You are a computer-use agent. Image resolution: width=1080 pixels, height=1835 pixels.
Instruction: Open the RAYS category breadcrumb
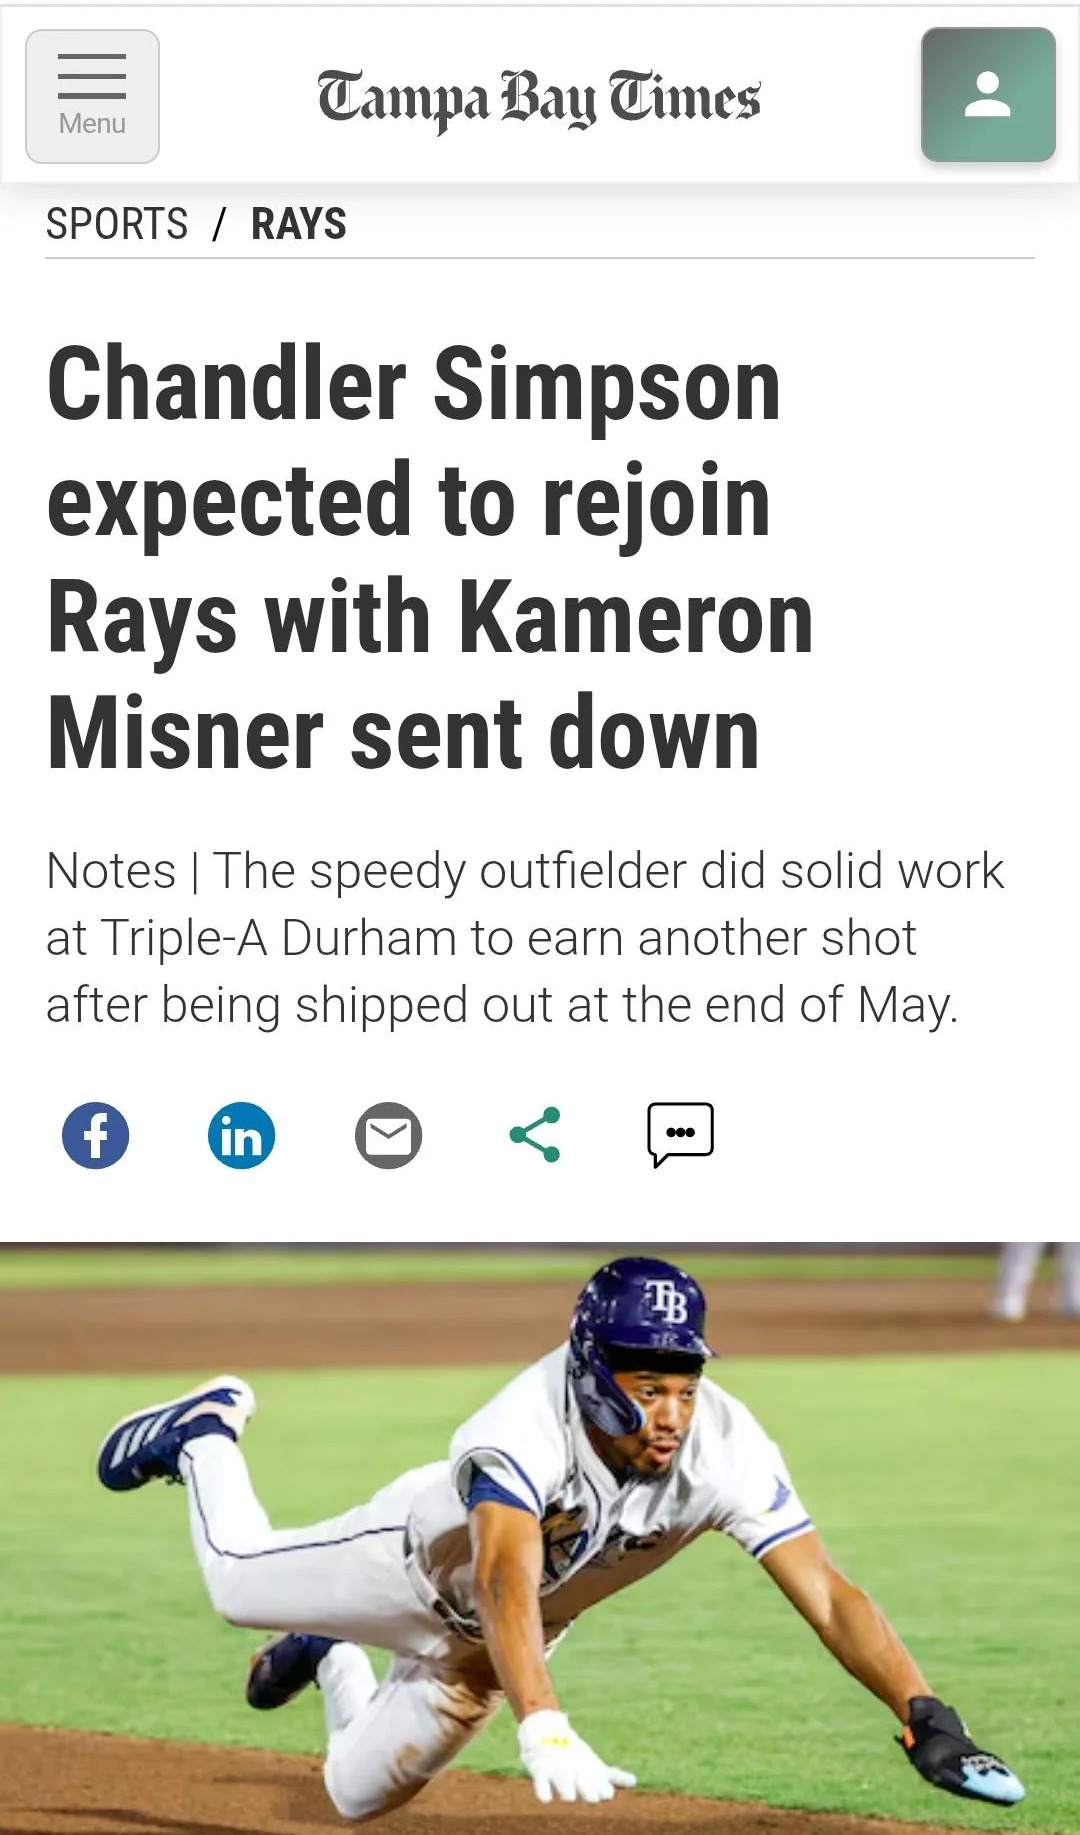[x=299, y=224]
